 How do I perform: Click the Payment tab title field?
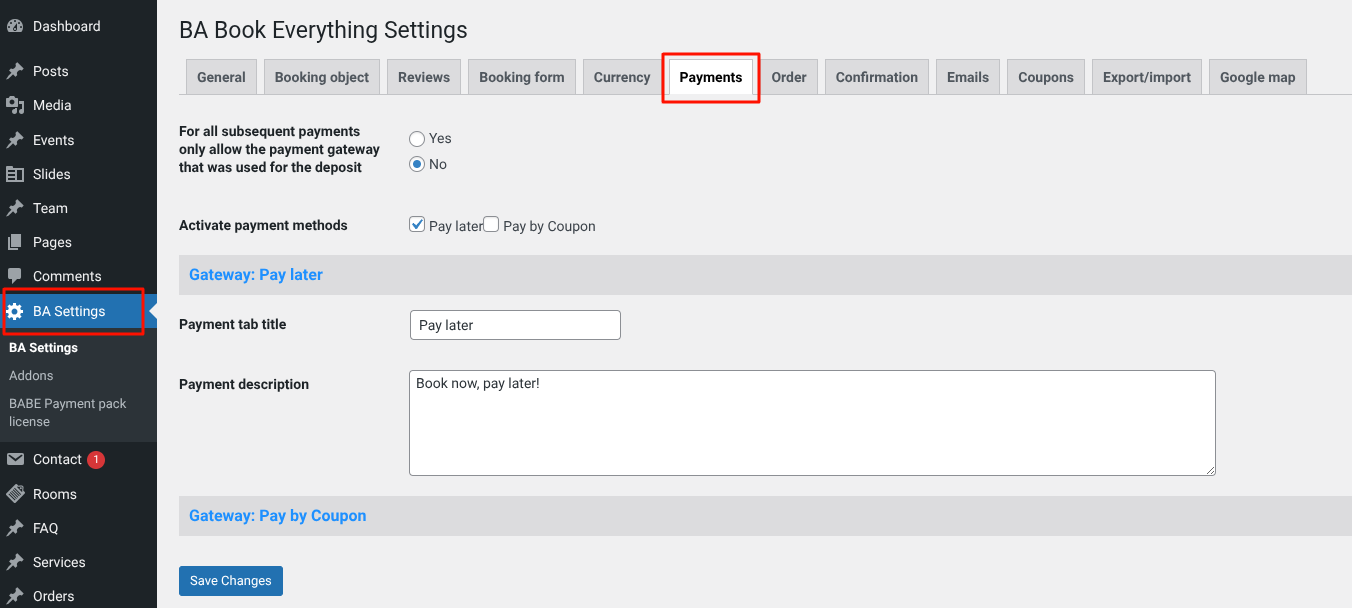515,325
